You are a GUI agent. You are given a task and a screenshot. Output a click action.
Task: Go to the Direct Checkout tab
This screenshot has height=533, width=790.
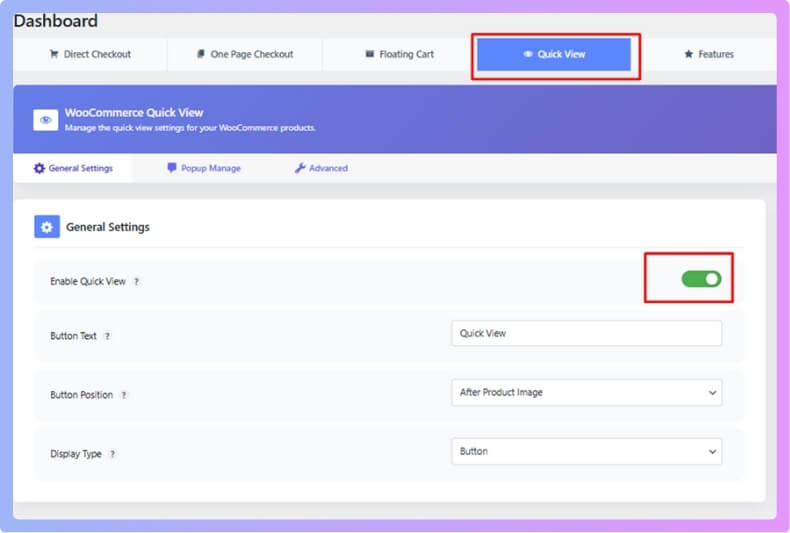pyautogui.click(x=90, y=54)
